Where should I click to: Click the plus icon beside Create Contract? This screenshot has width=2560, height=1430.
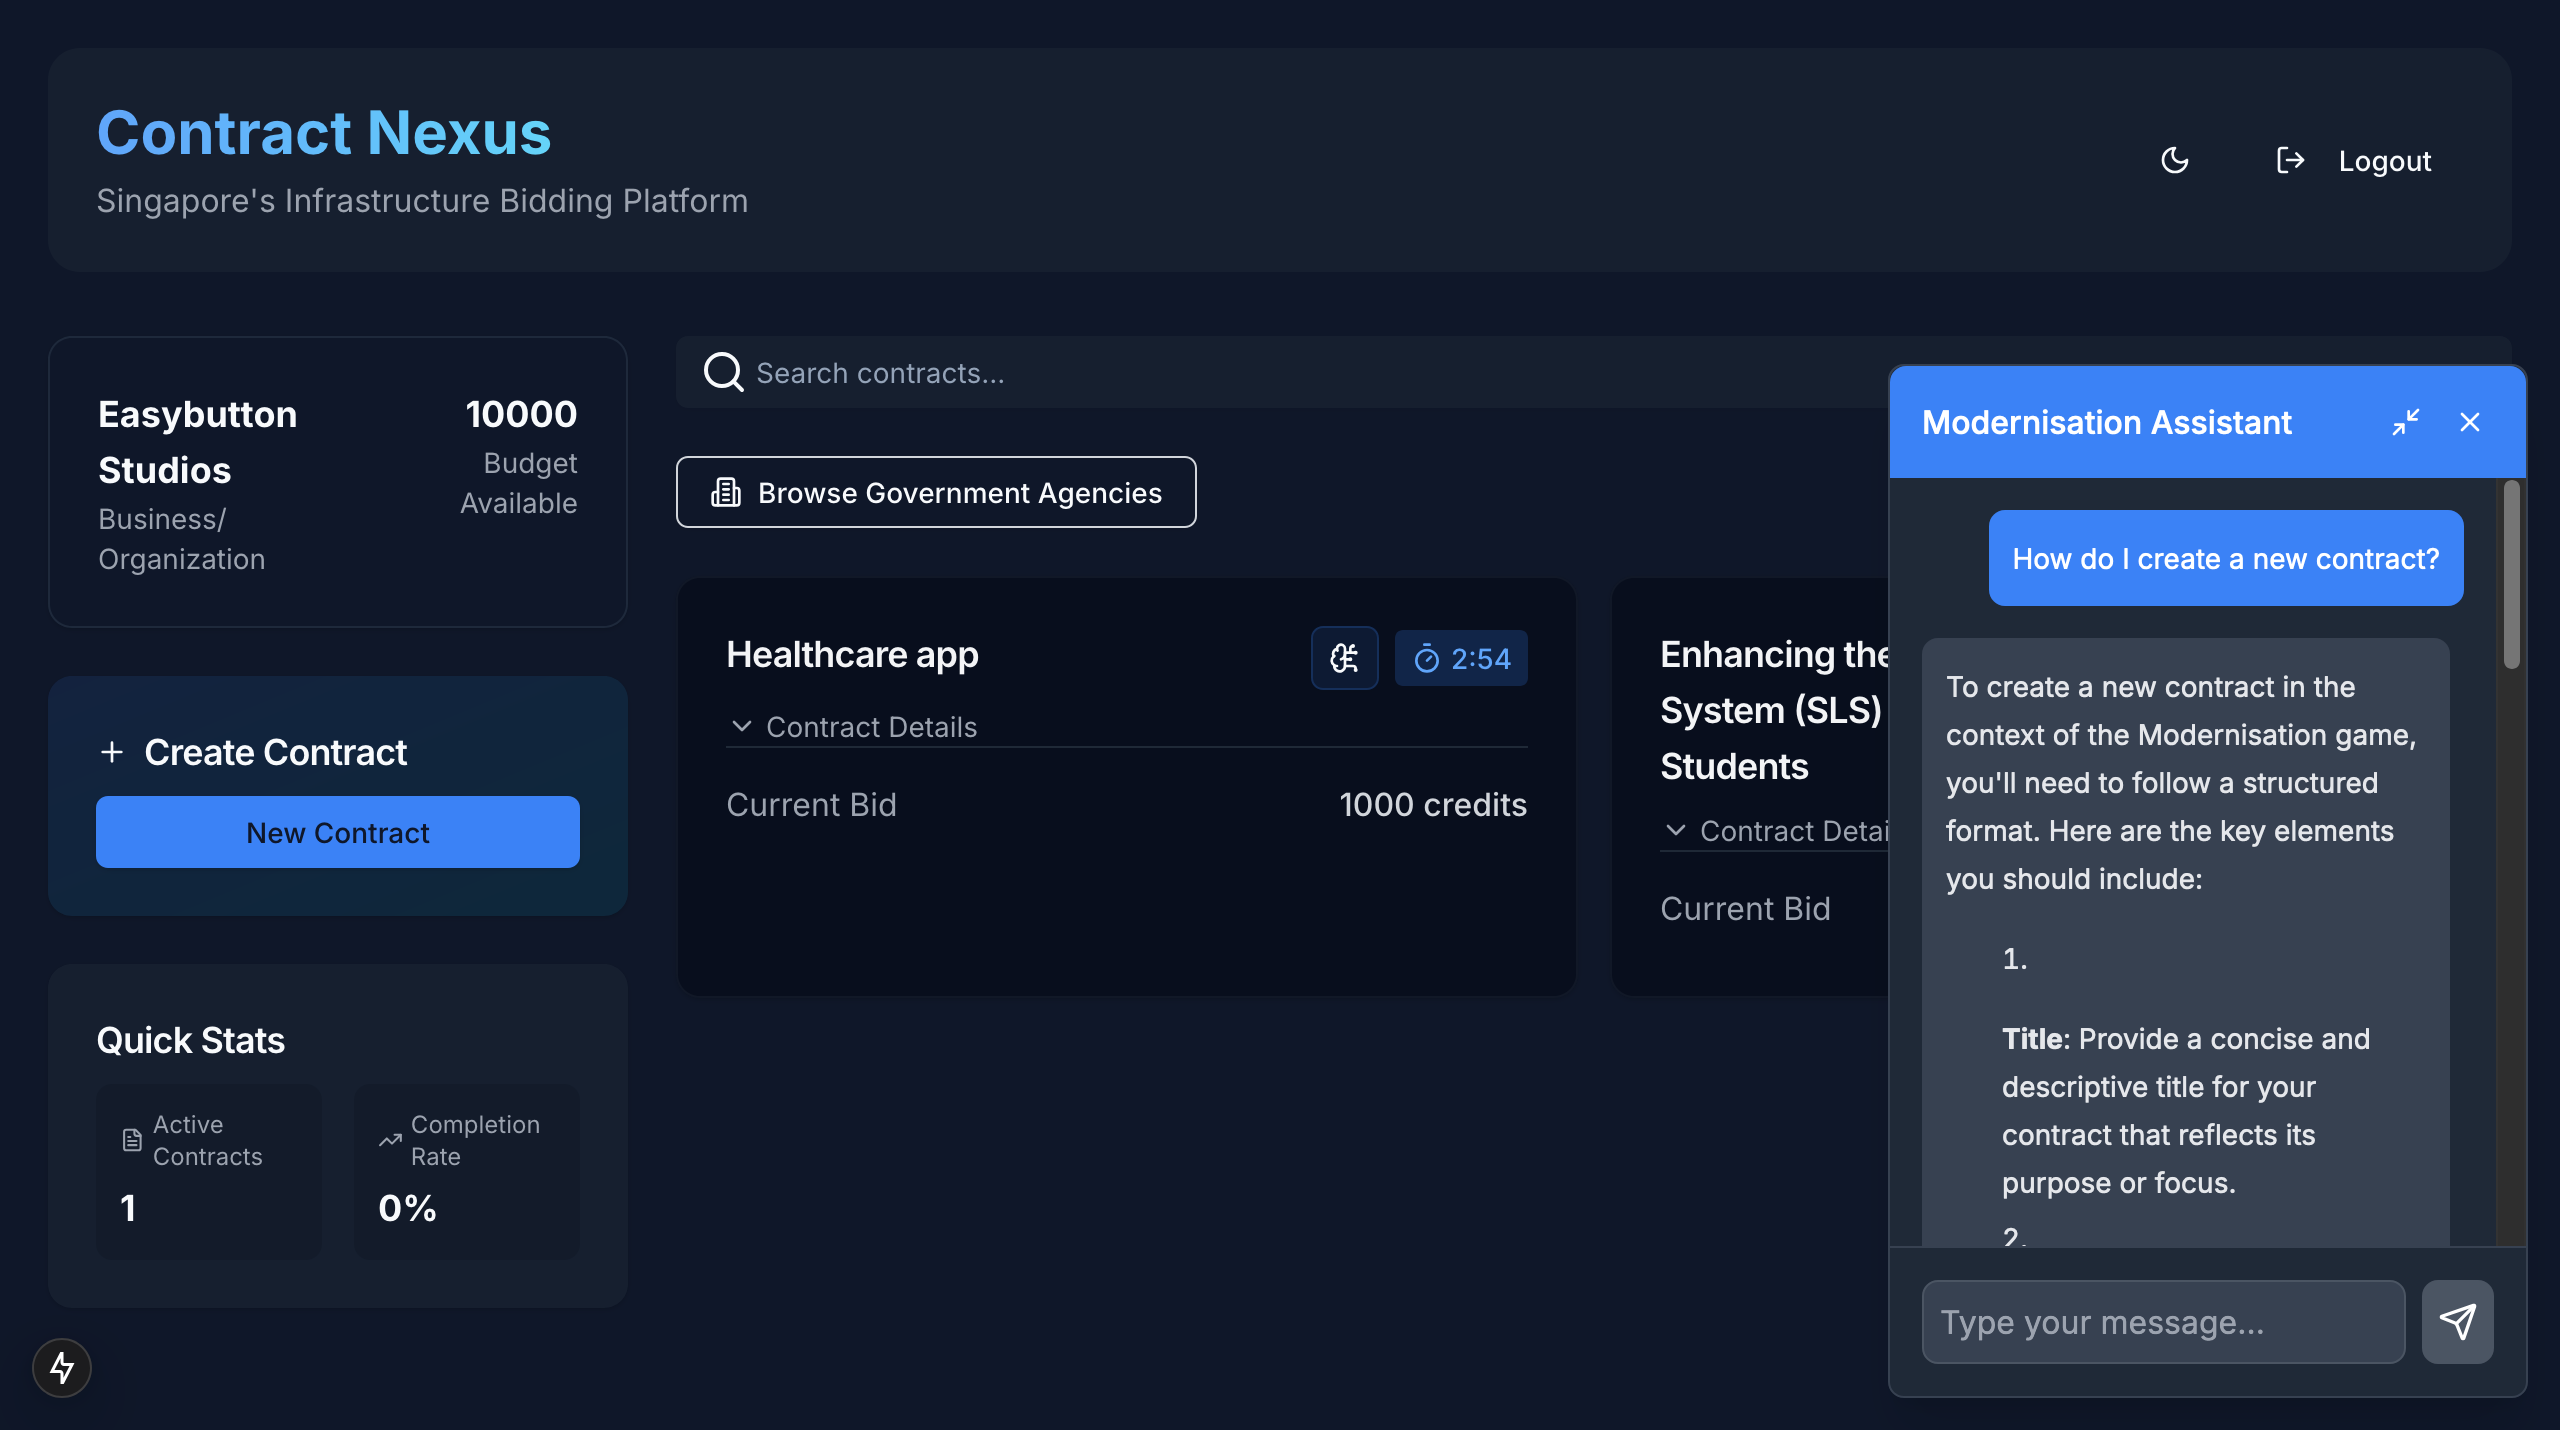[112, 752]
